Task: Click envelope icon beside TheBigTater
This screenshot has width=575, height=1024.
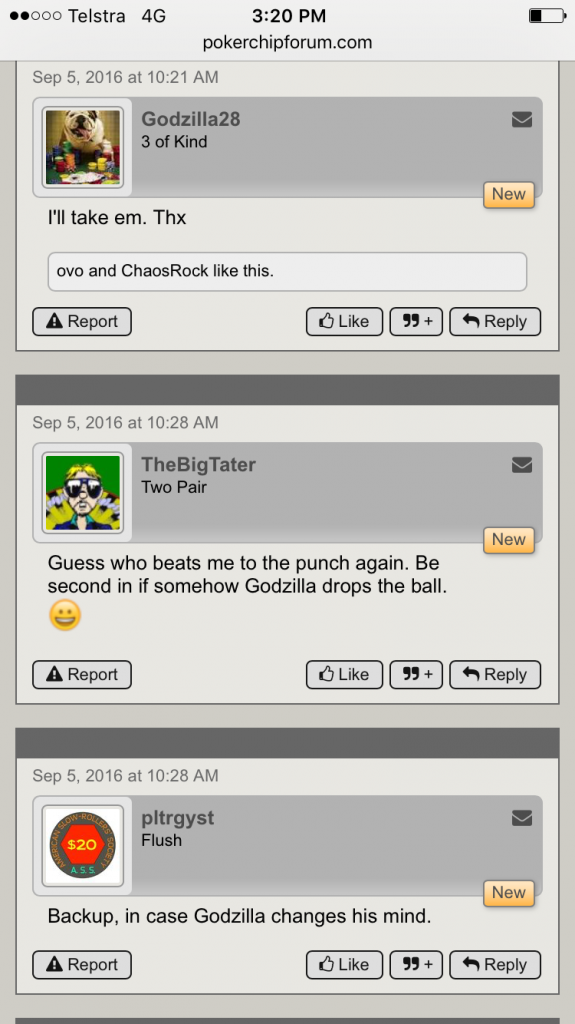Action: 521,465
